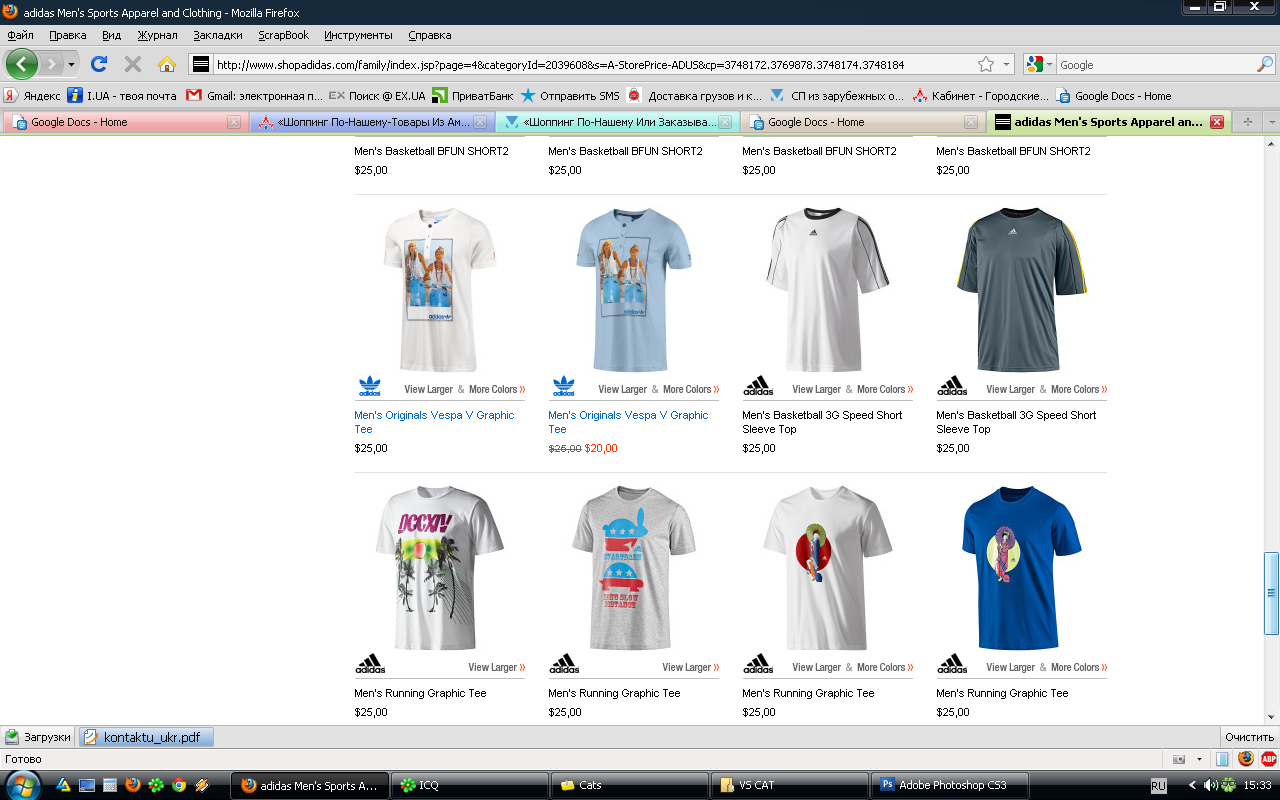This screenshot has height=800, width=1280.
Task: Open Google Drive quick launch icon
Action: pyautogui.click(x=63, y=785)
